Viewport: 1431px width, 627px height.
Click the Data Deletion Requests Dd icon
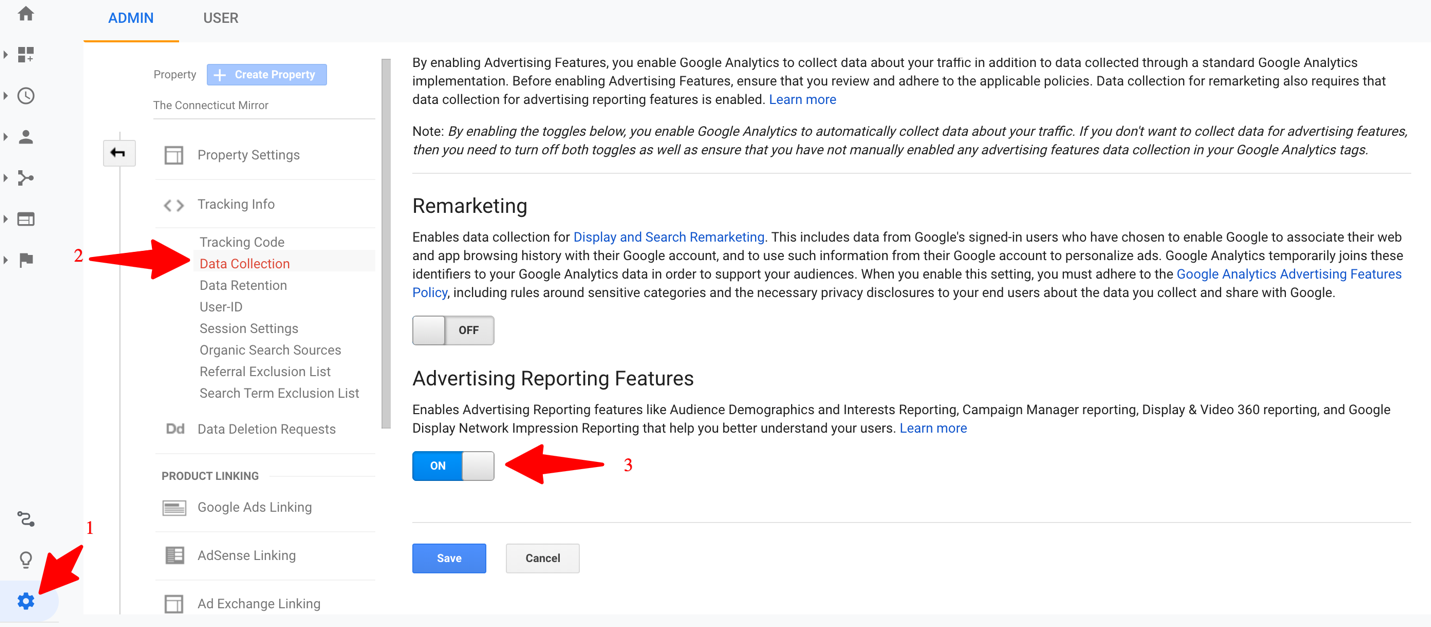point(175,429)
